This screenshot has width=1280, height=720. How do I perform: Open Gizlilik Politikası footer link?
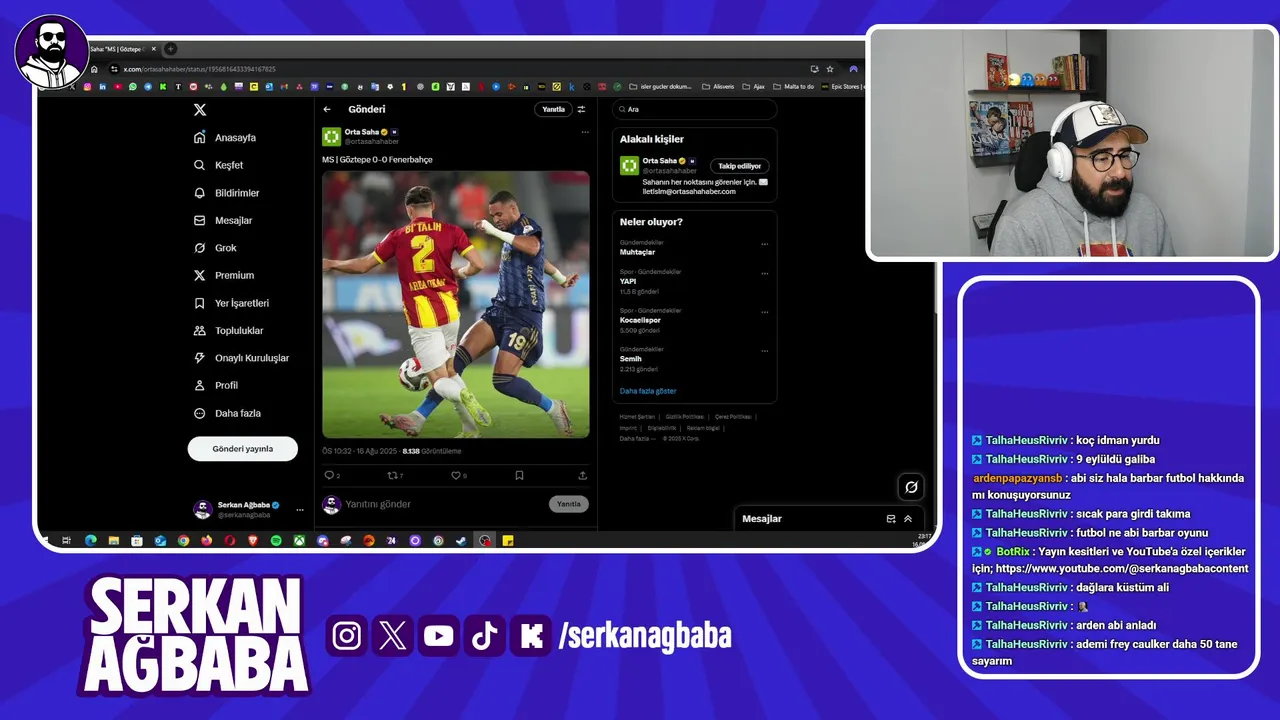pos(685,416)
